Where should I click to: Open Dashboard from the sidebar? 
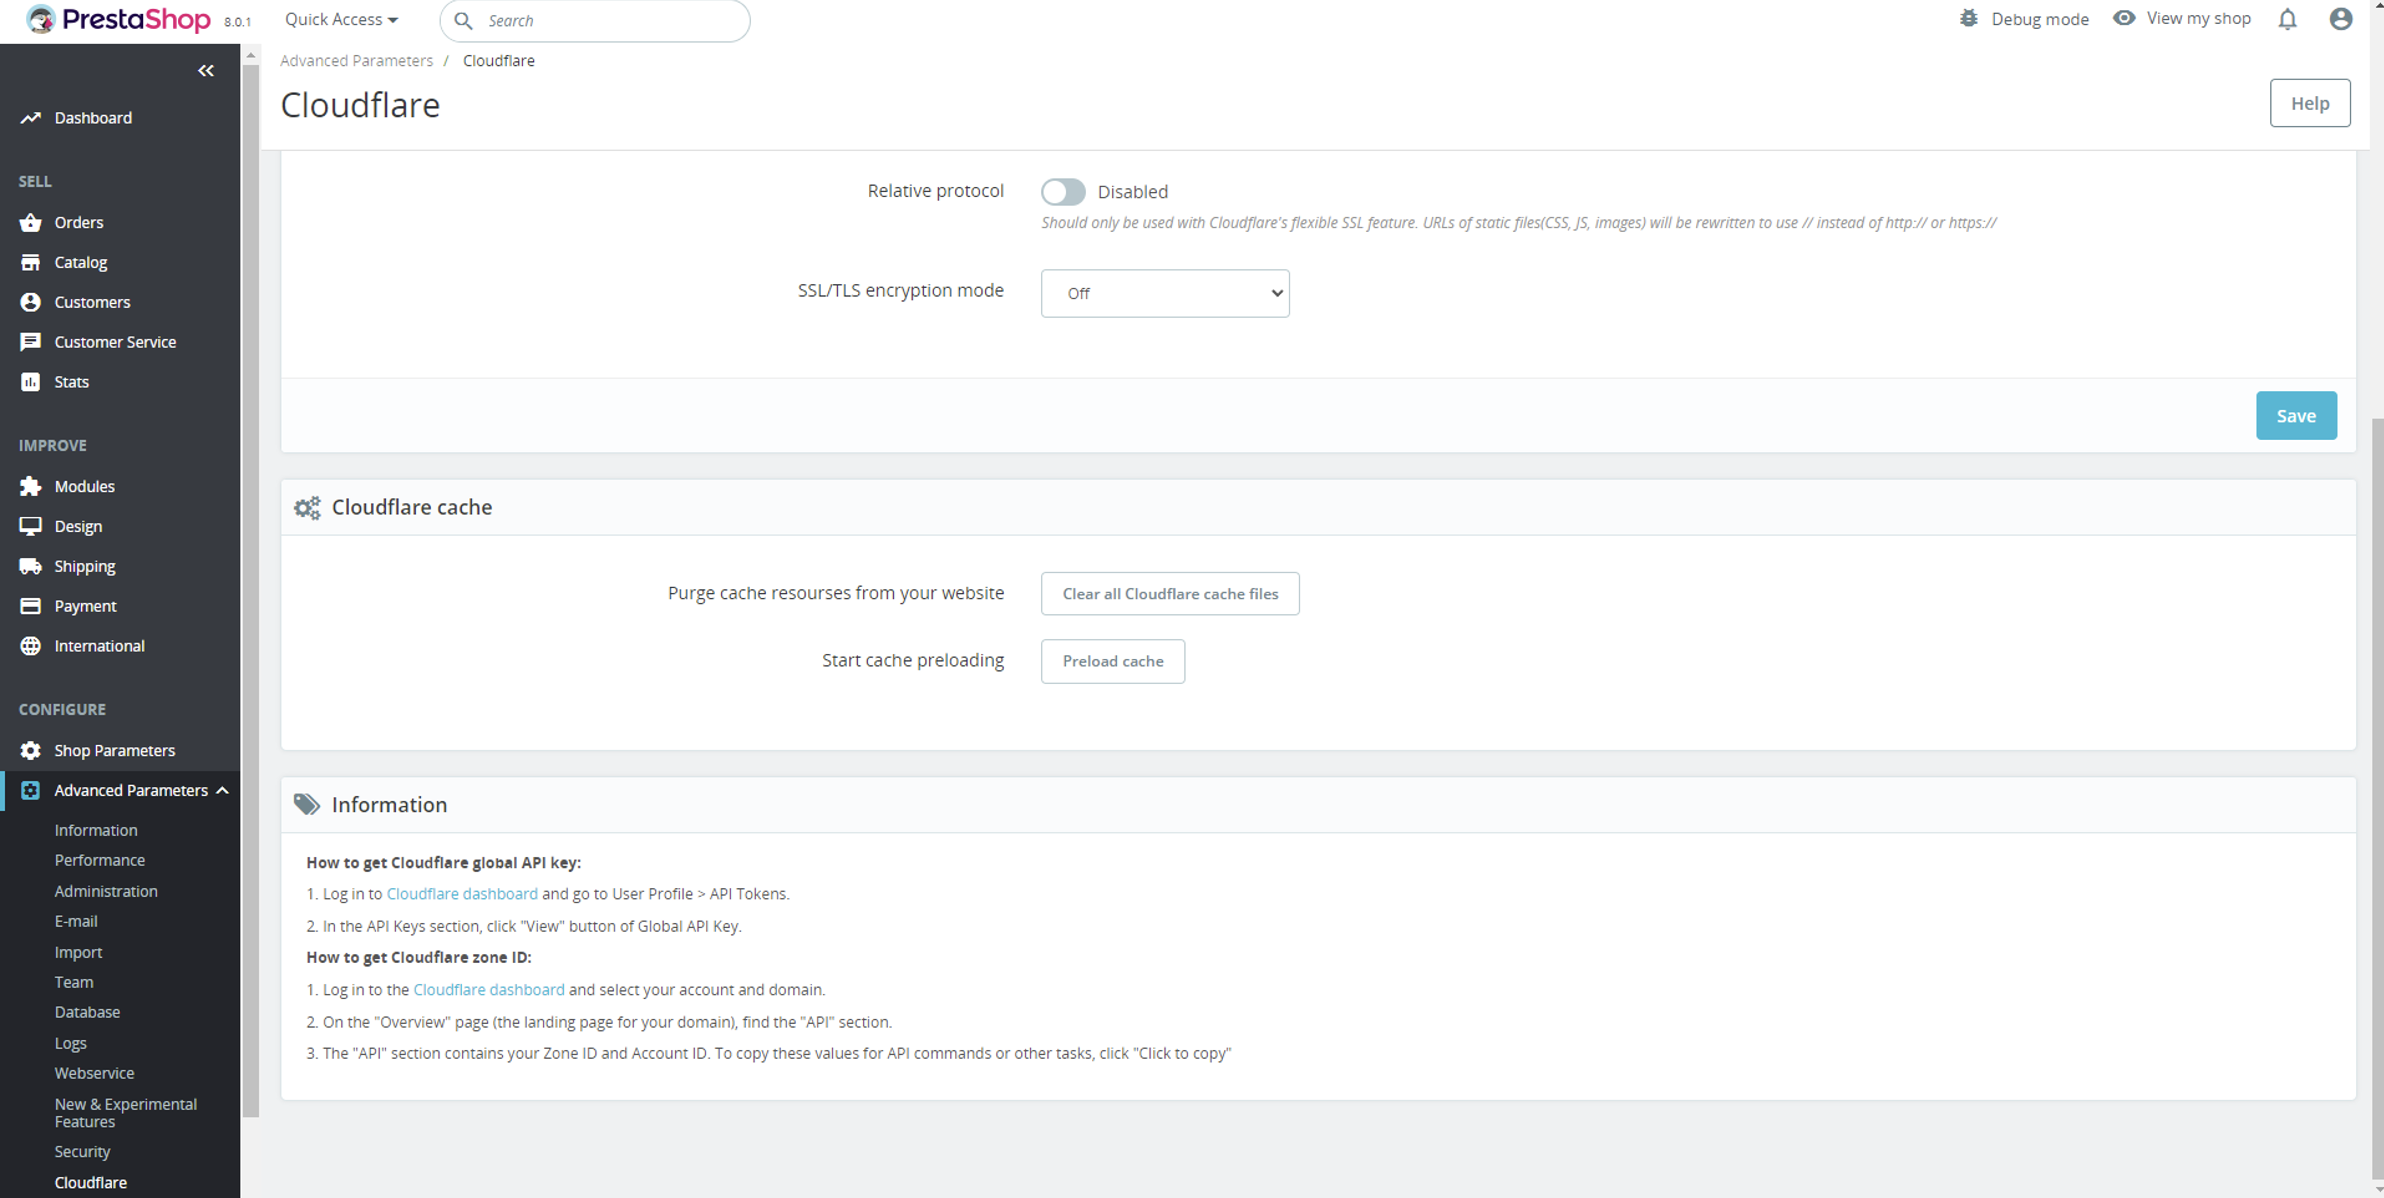click(93, 118)
